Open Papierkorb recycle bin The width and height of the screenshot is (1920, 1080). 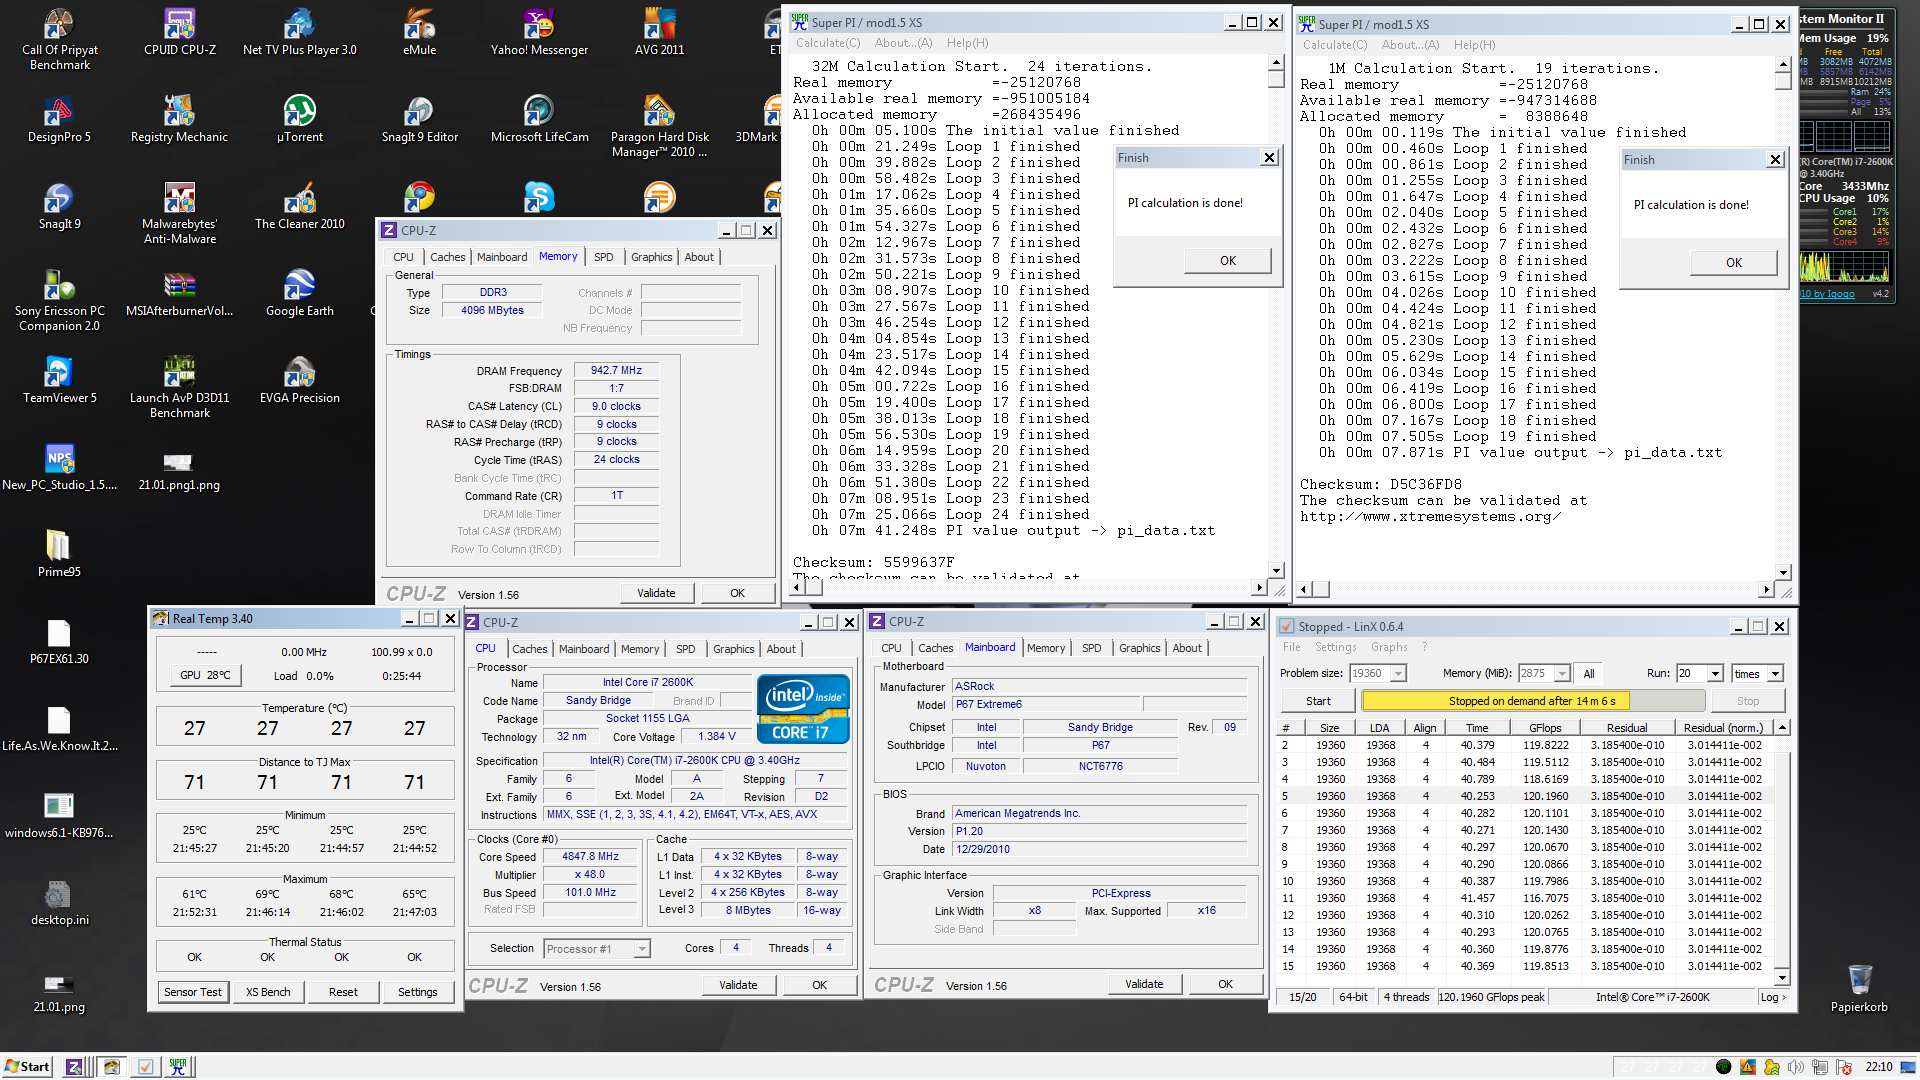click(1859, 986)
